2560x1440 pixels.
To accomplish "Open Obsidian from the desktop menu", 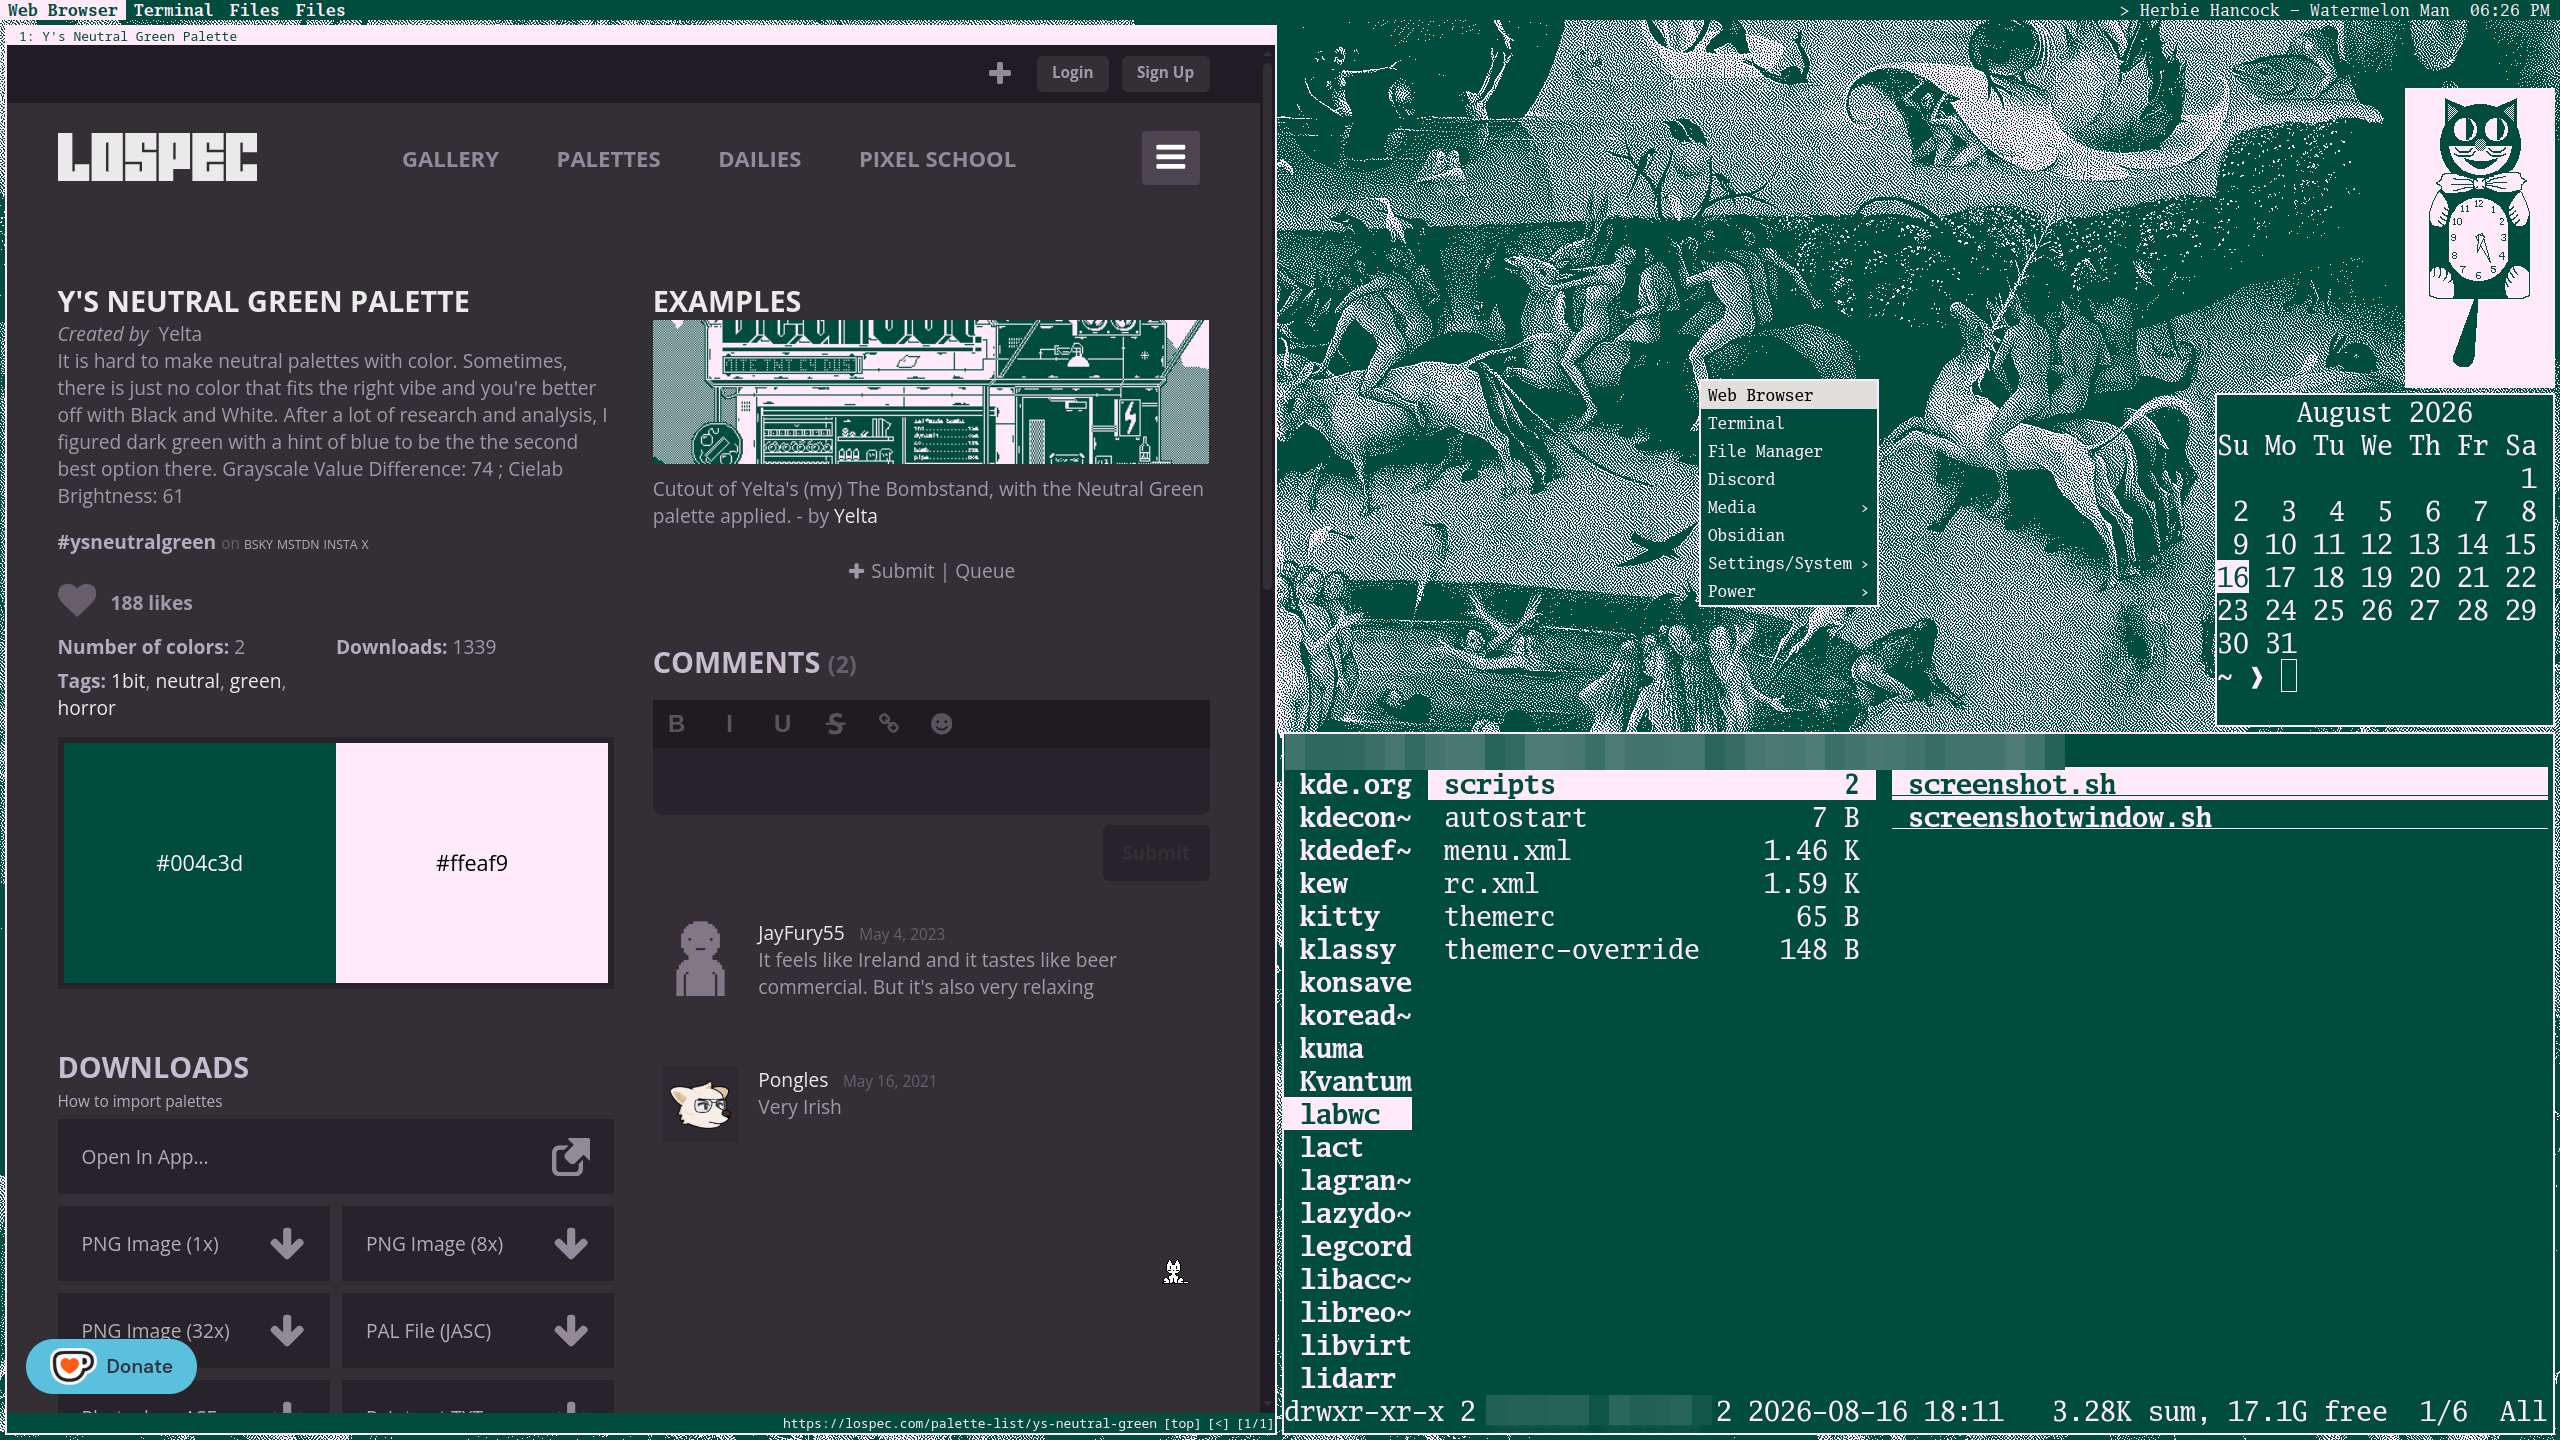I will pos(1788,536).
